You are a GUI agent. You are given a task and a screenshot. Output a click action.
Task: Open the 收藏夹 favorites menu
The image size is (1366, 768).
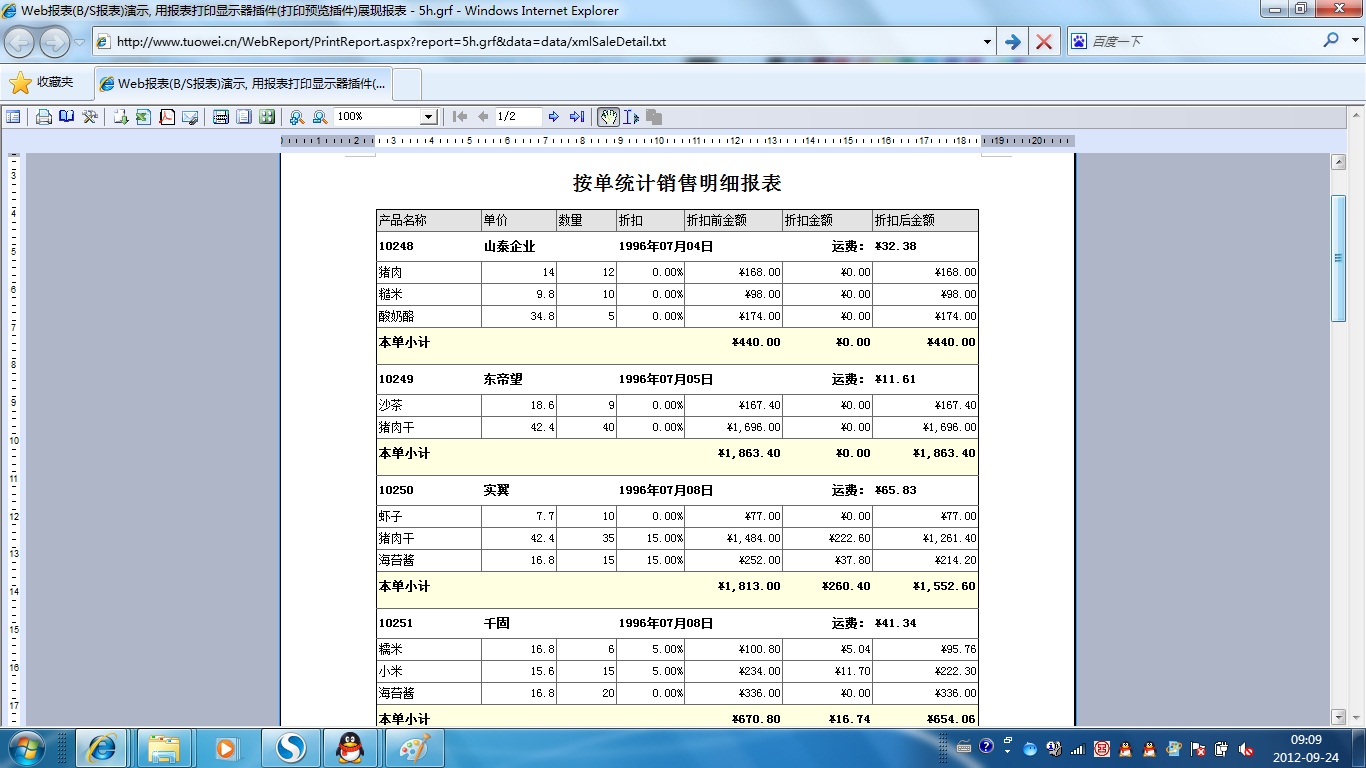pyautogui.click(x=42, y=83)
